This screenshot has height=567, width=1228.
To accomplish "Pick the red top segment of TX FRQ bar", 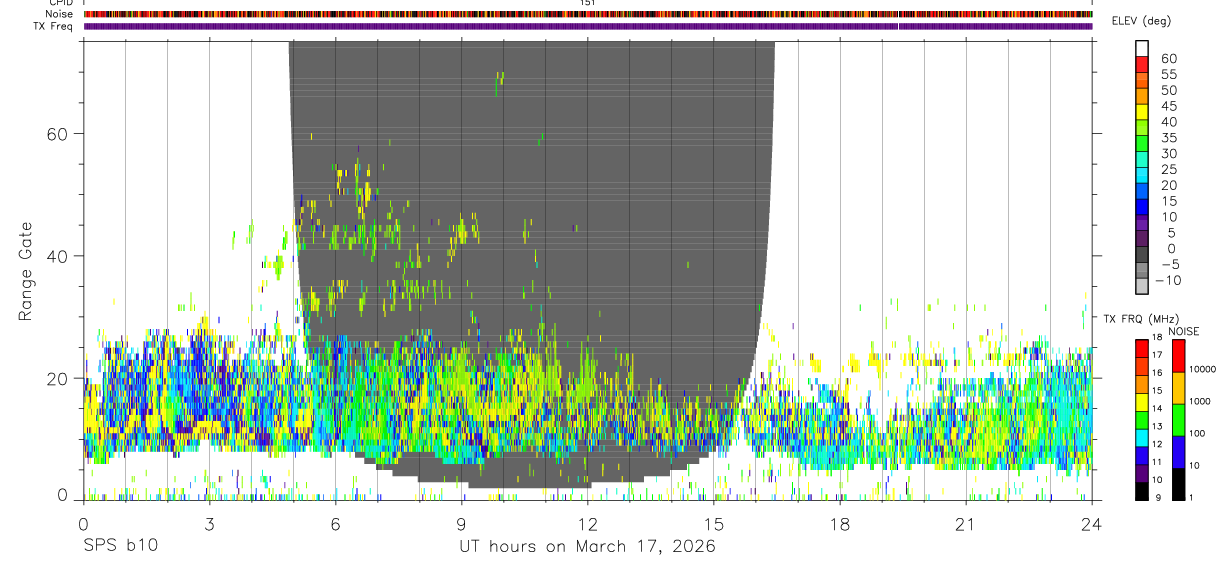I will pyautogui.click(x=1142, y=348).
